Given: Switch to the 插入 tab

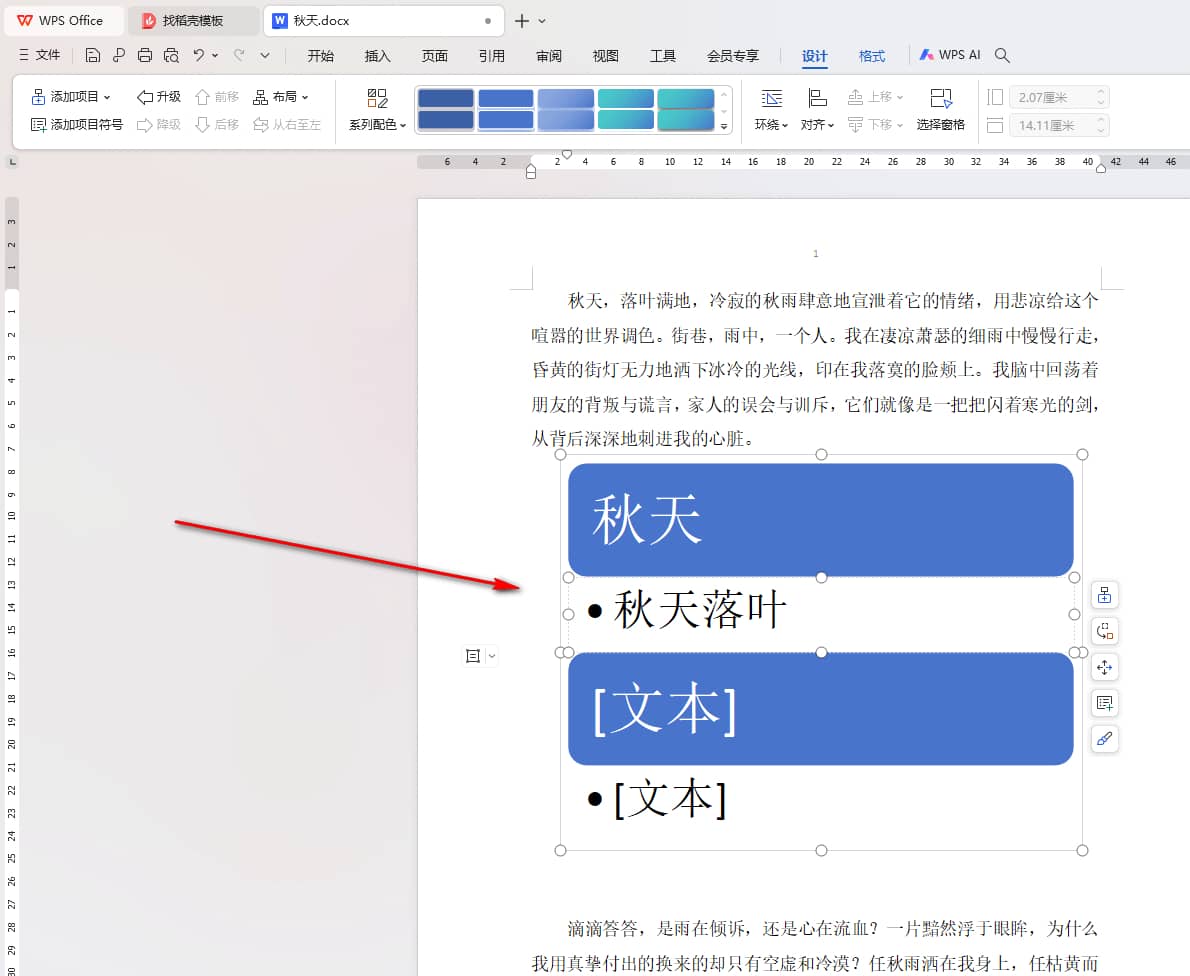Looking at the screenshot, I should click(377, 55).
